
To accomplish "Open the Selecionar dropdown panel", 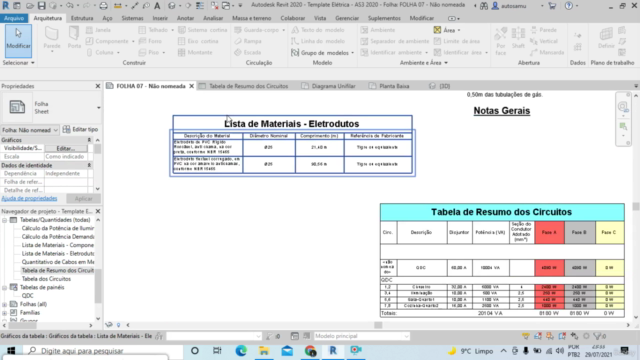I will (18, 63).
